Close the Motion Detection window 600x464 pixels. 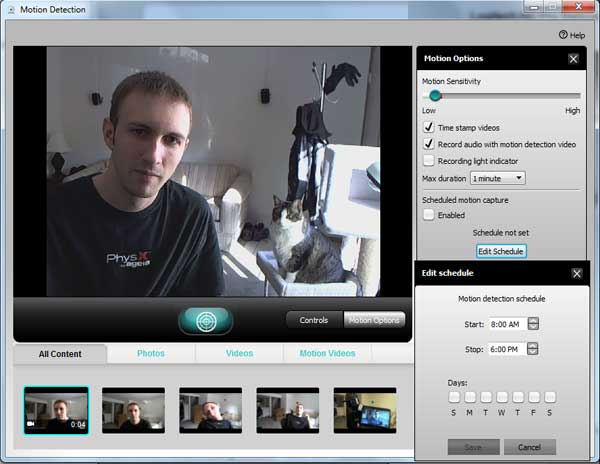(578, 6)
